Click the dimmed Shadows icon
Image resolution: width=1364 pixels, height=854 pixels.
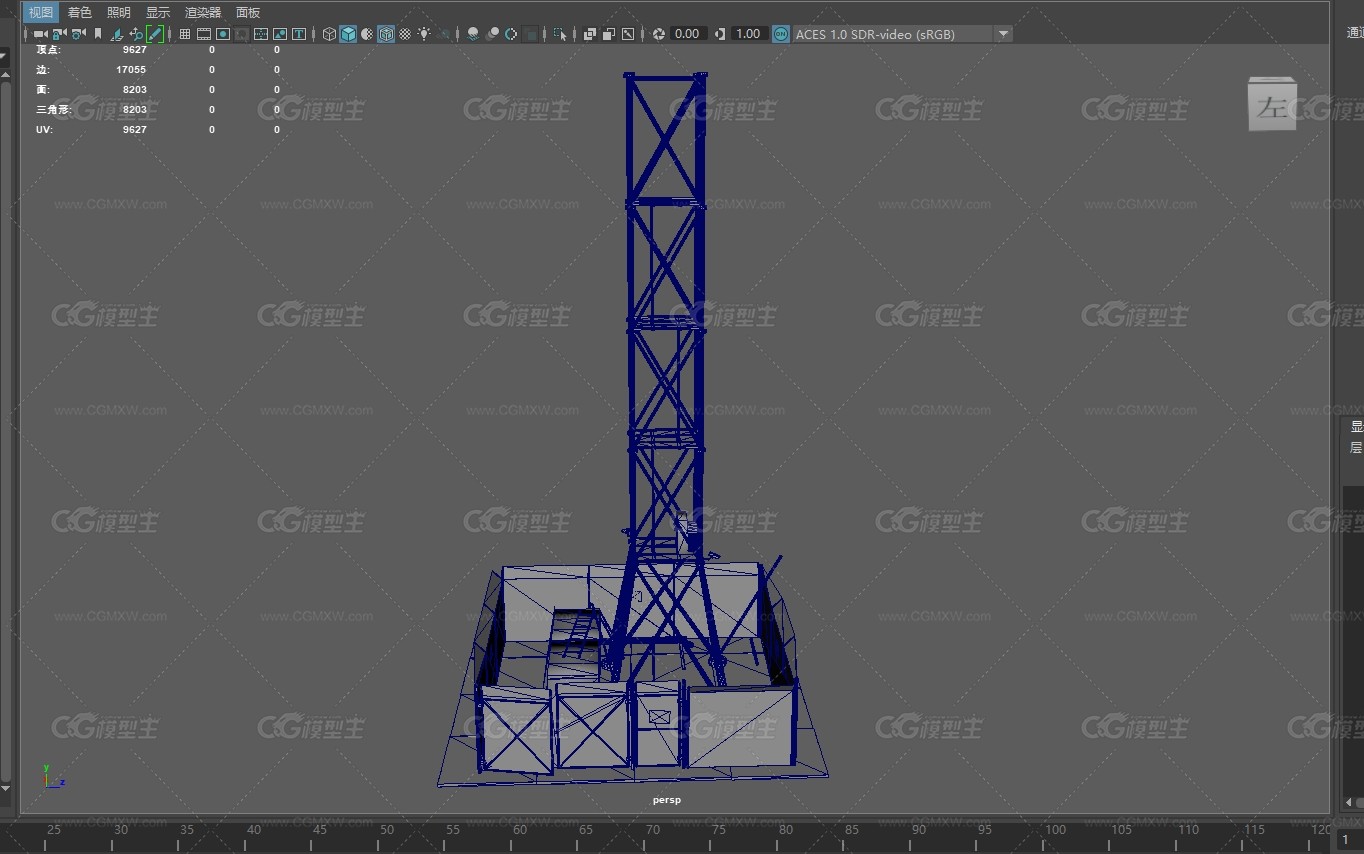coord(444,34)
